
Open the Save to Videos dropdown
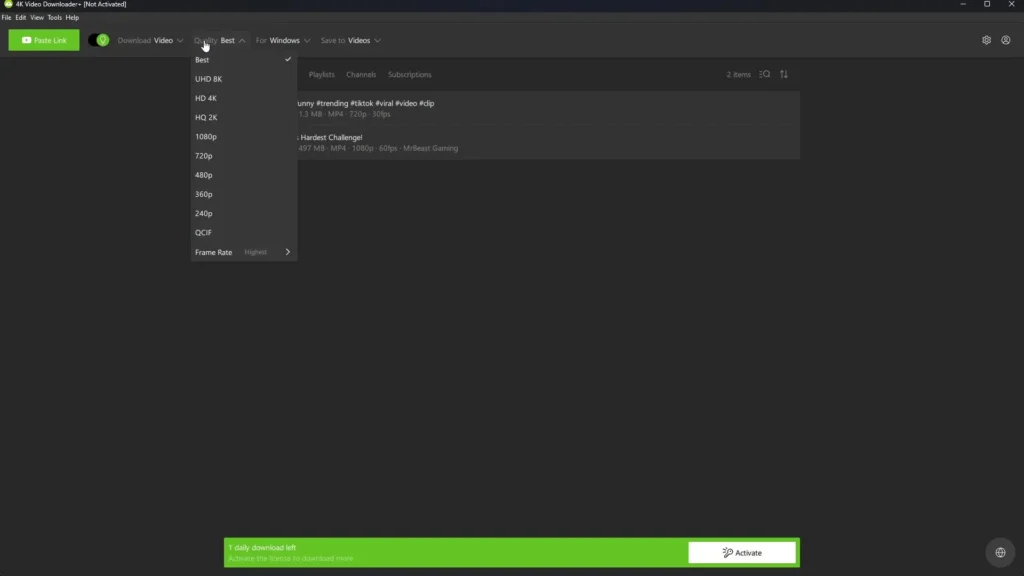(x=349, y=40)
